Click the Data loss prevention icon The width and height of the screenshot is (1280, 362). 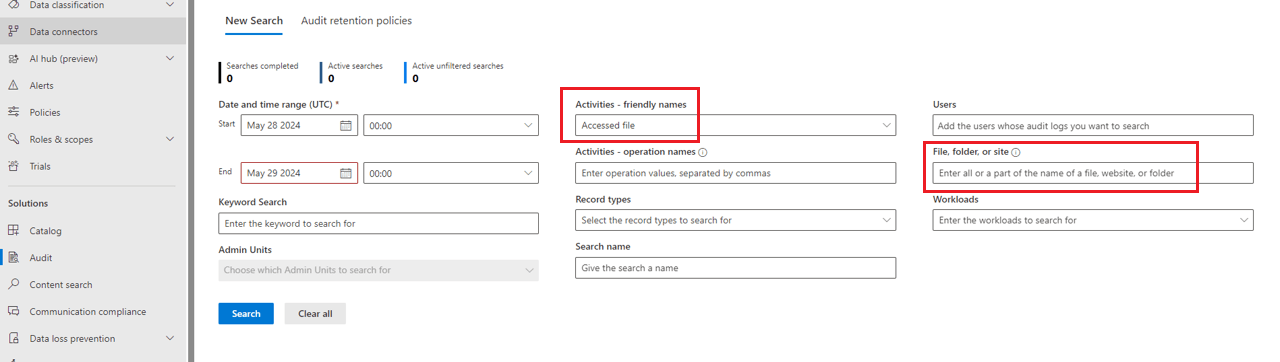click(x=14, y=339)
